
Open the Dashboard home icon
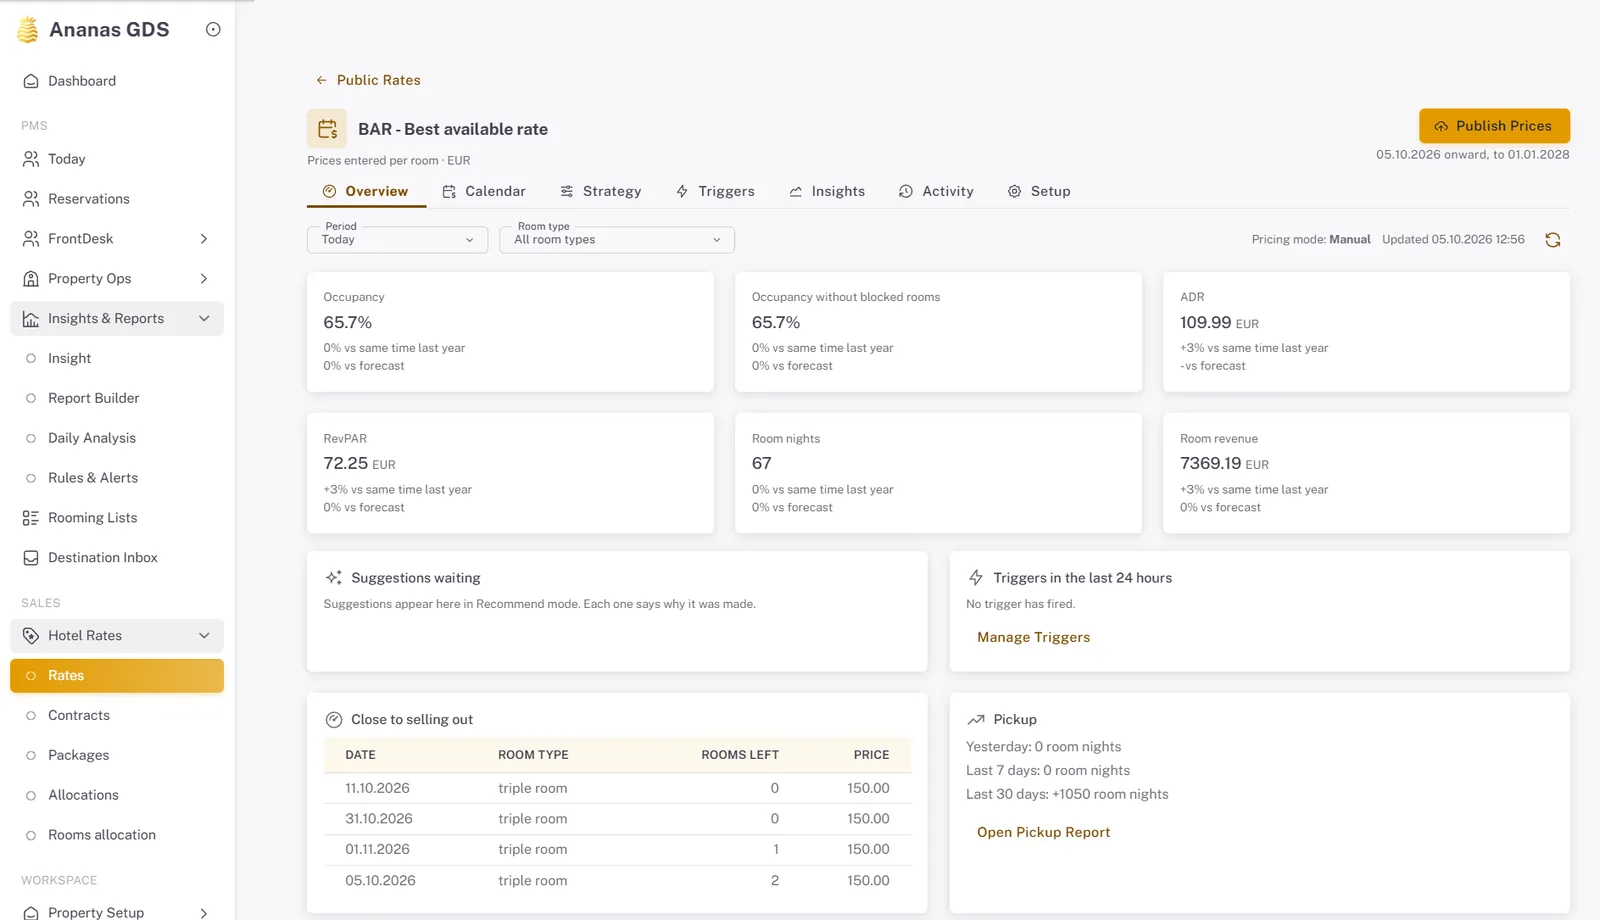31,81
